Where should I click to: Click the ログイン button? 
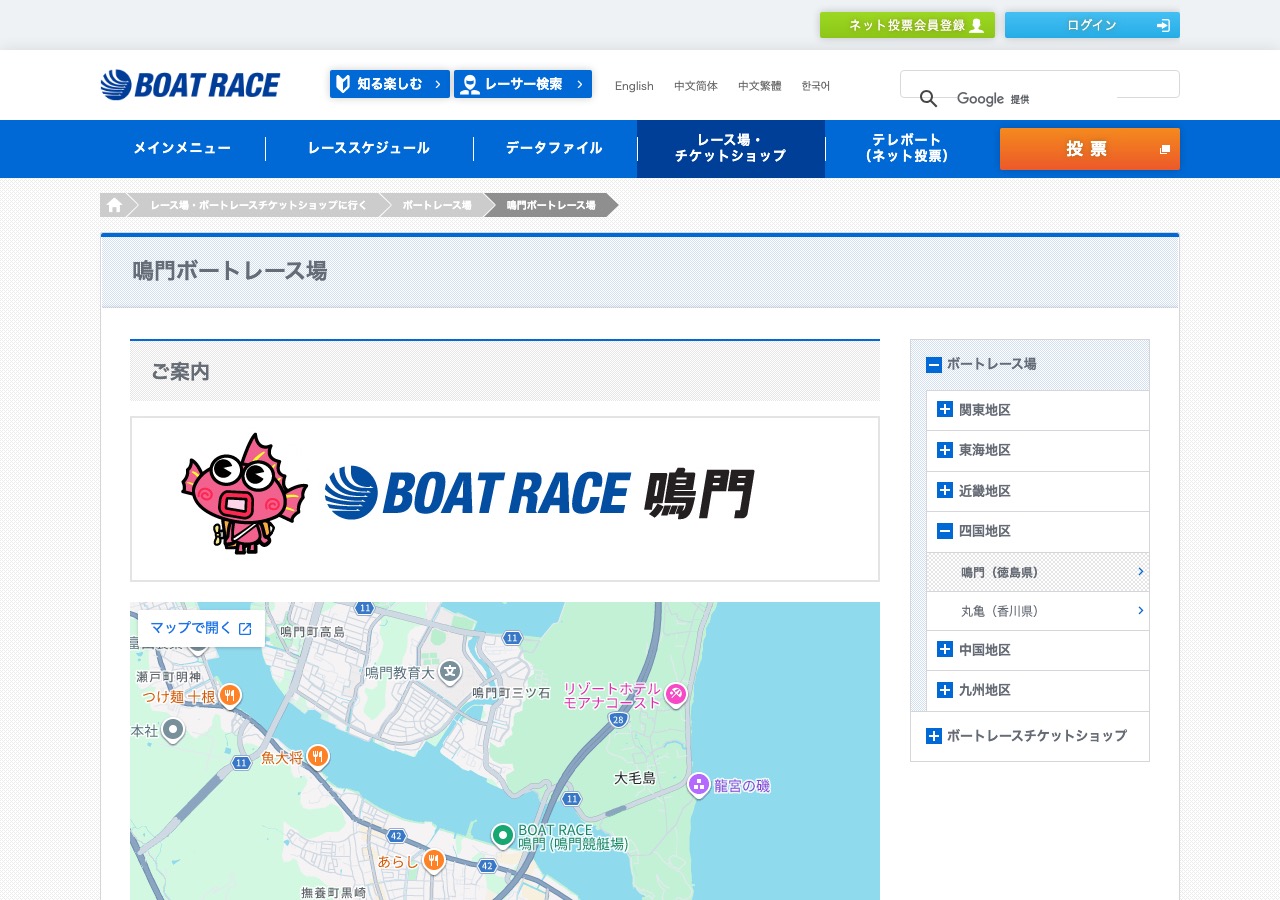[1092, 25]
